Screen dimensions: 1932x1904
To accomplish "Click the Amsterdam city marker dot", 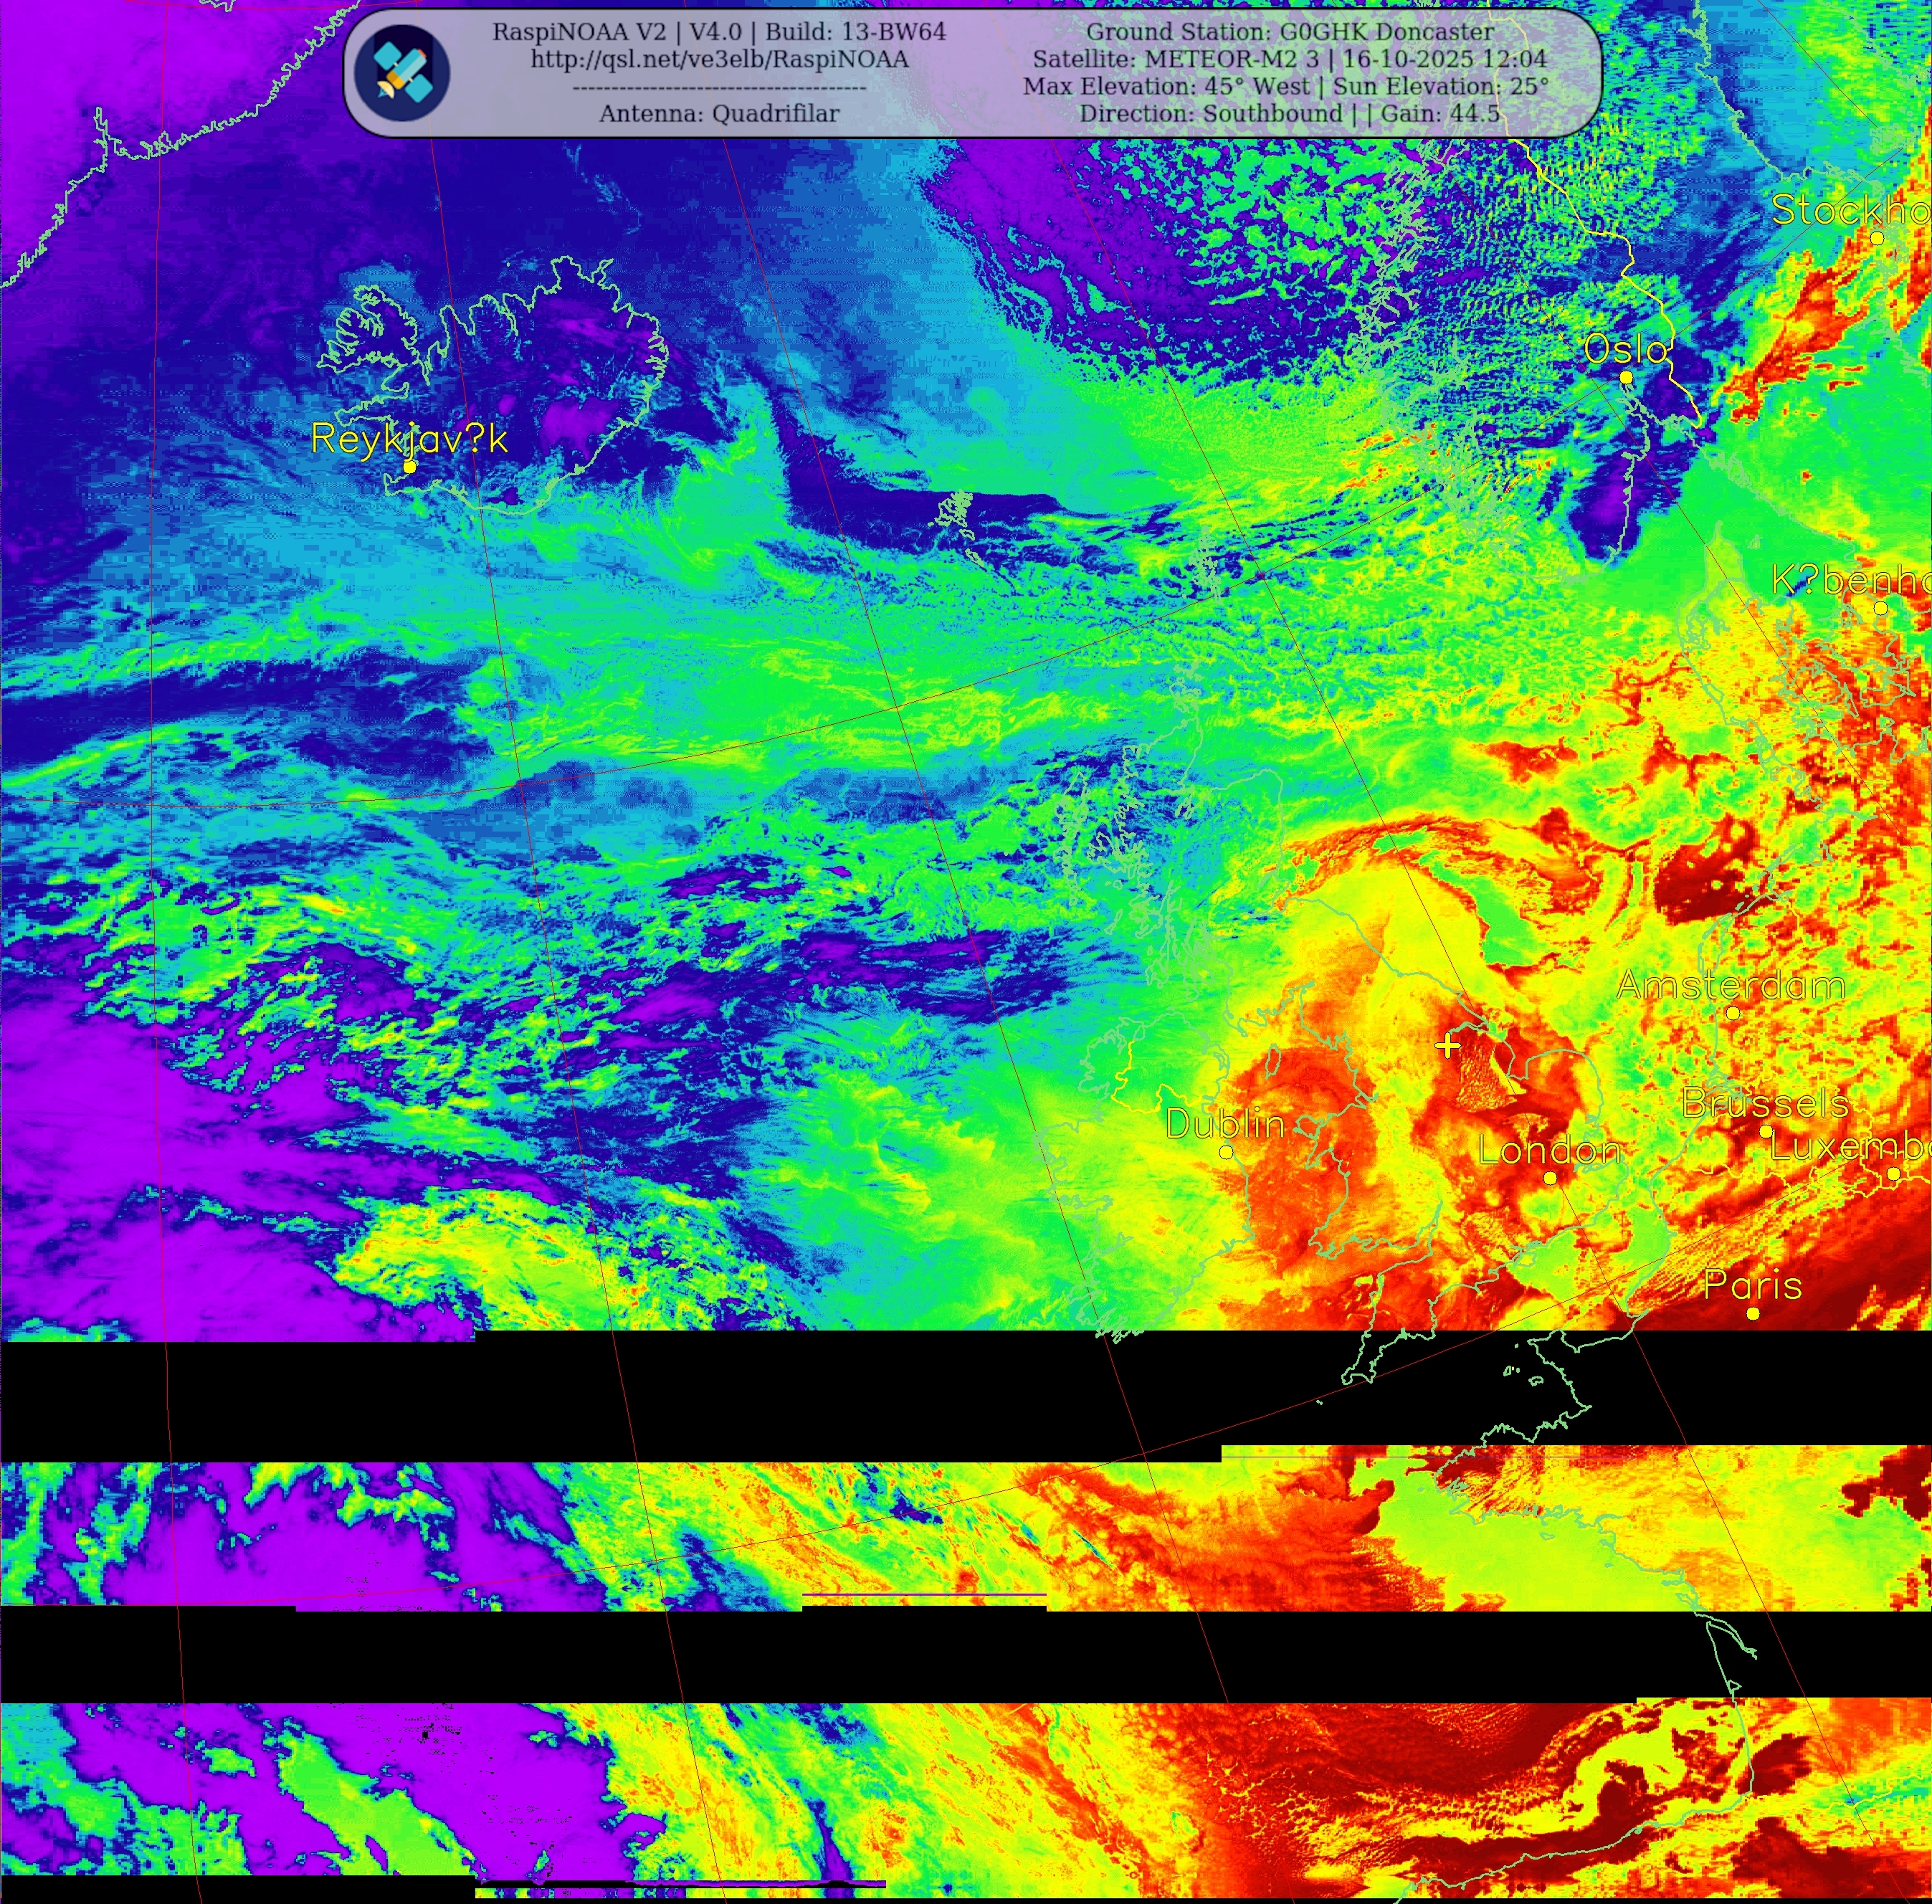I will [x=1733, y=1013].
